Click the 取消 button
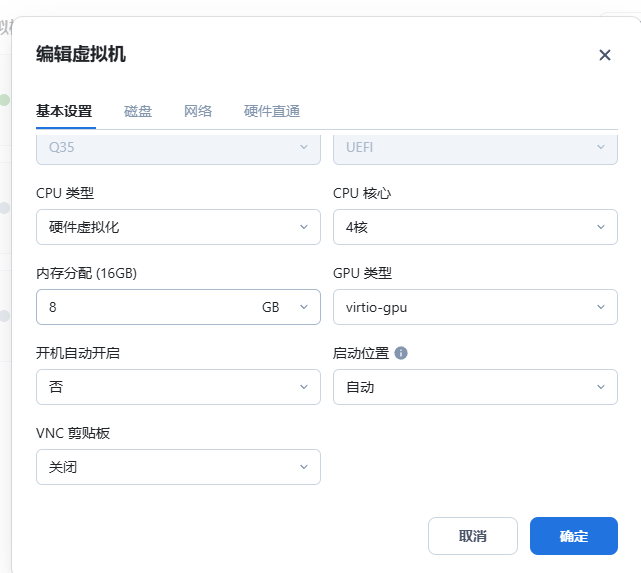Screen dimensions: 641x573 (x=473, y=536)
